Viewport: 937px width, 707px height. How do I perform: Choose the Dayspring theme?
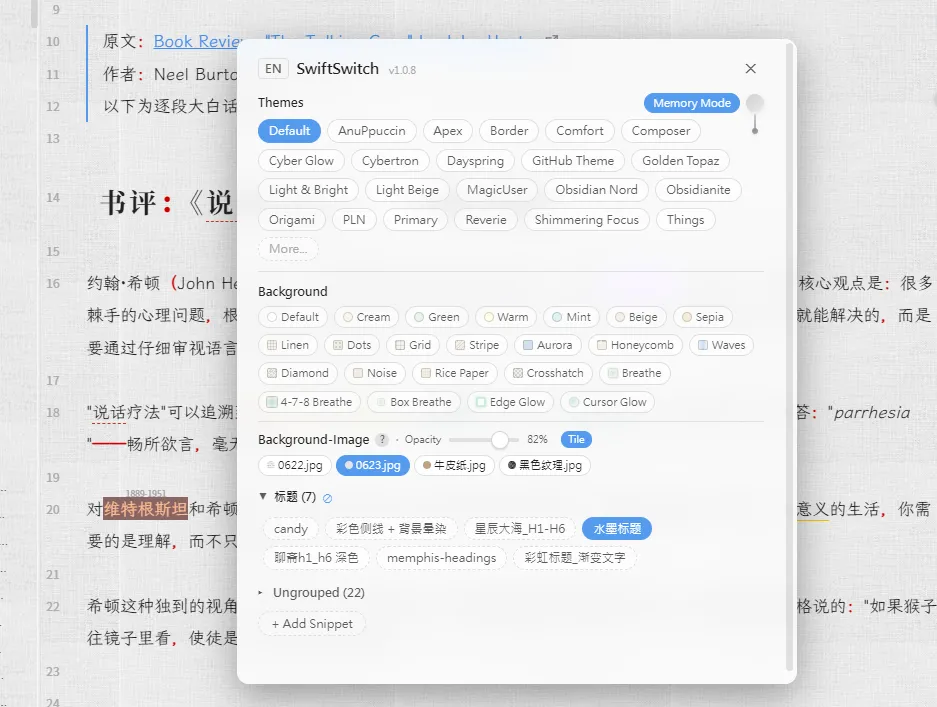pos(476,161)
